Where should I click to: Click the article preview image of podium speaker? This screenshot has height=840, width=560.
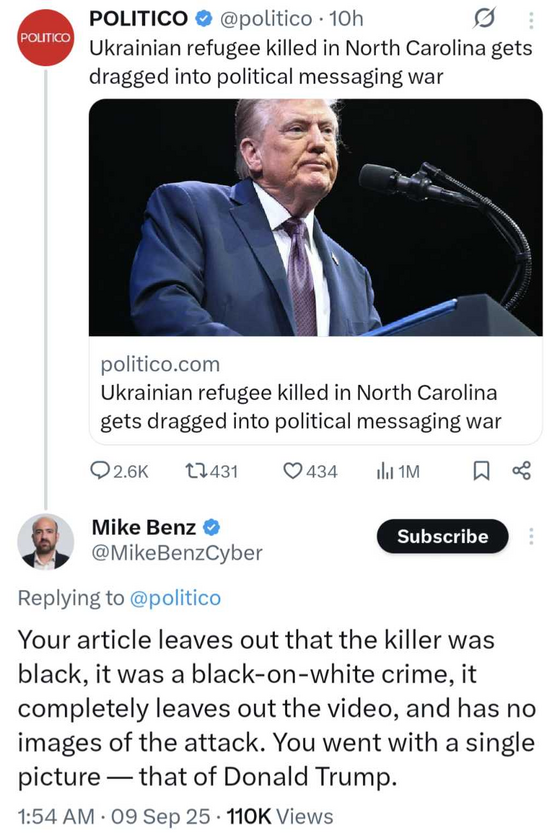point(316,218)
